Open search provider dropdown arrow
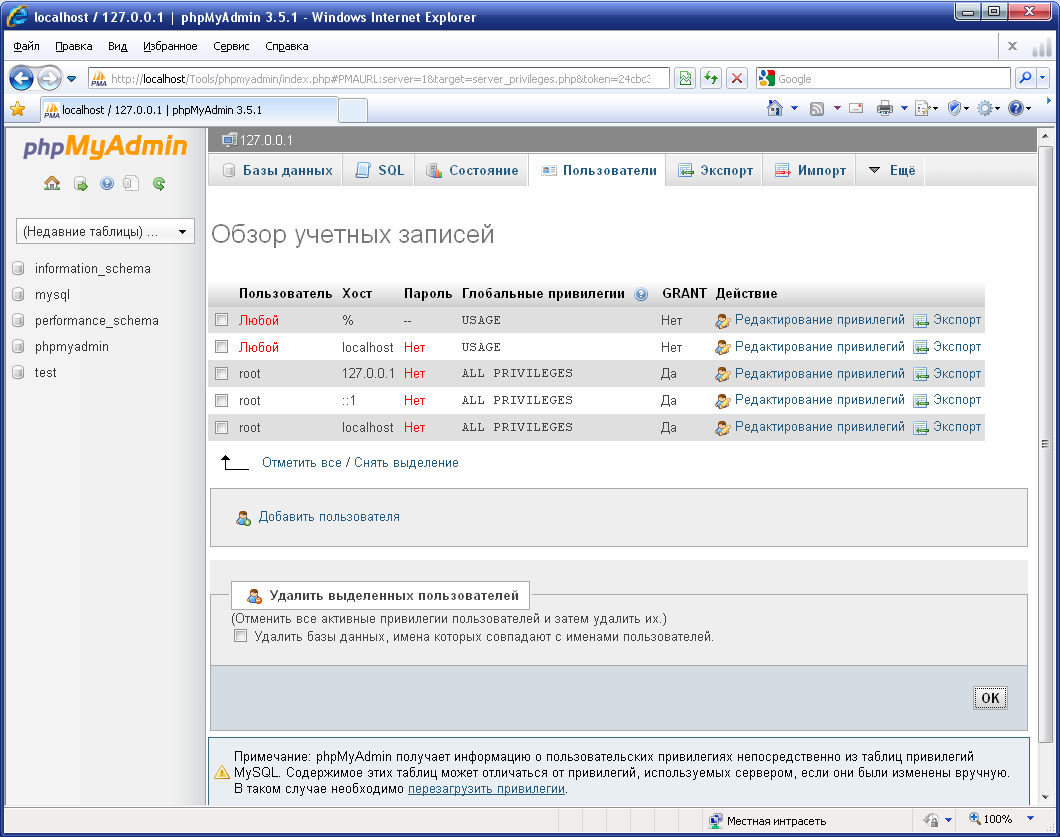The height and width of the screenshot is (837, 1060). (x=1042, y=78)
